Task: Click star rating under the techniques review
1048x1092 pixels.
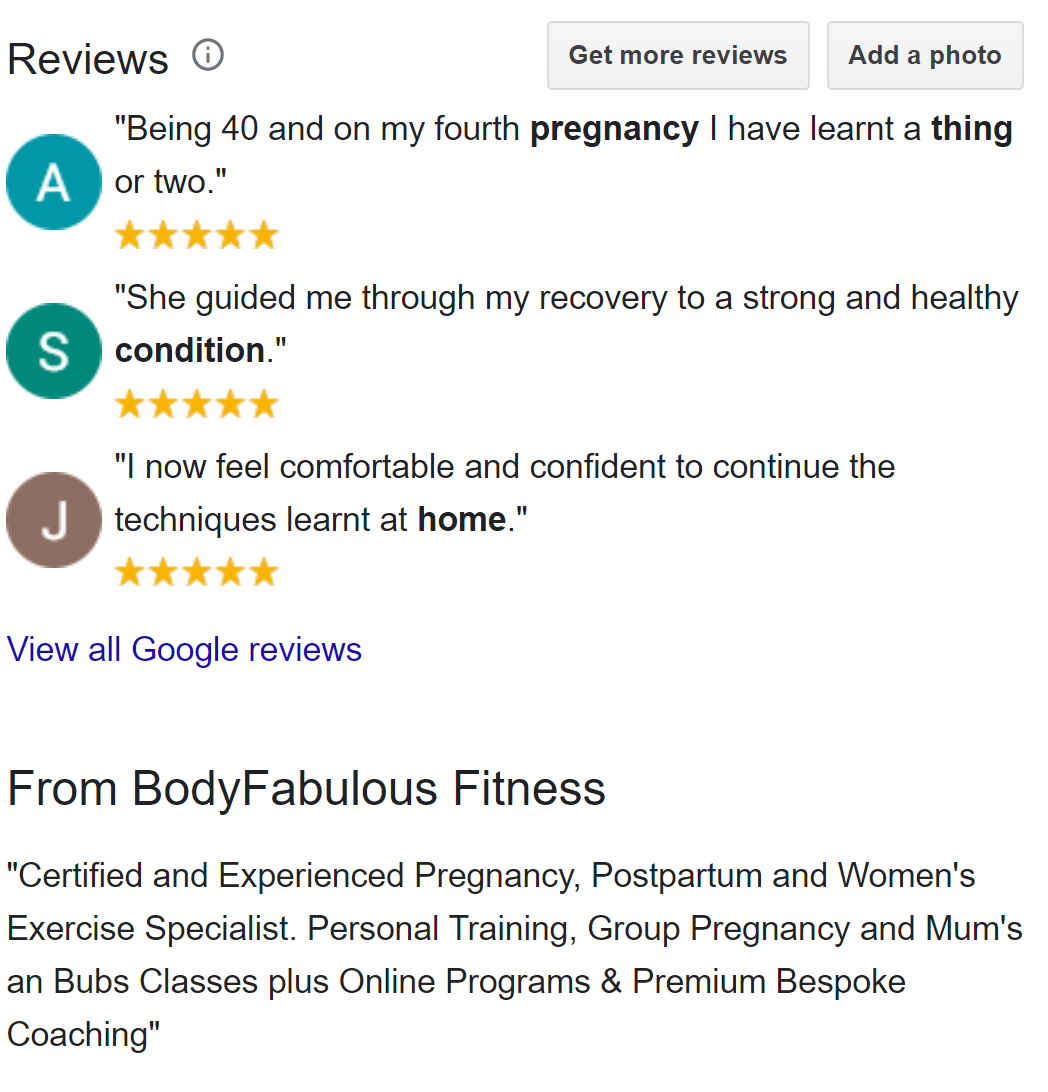Action: click(196, 573)
